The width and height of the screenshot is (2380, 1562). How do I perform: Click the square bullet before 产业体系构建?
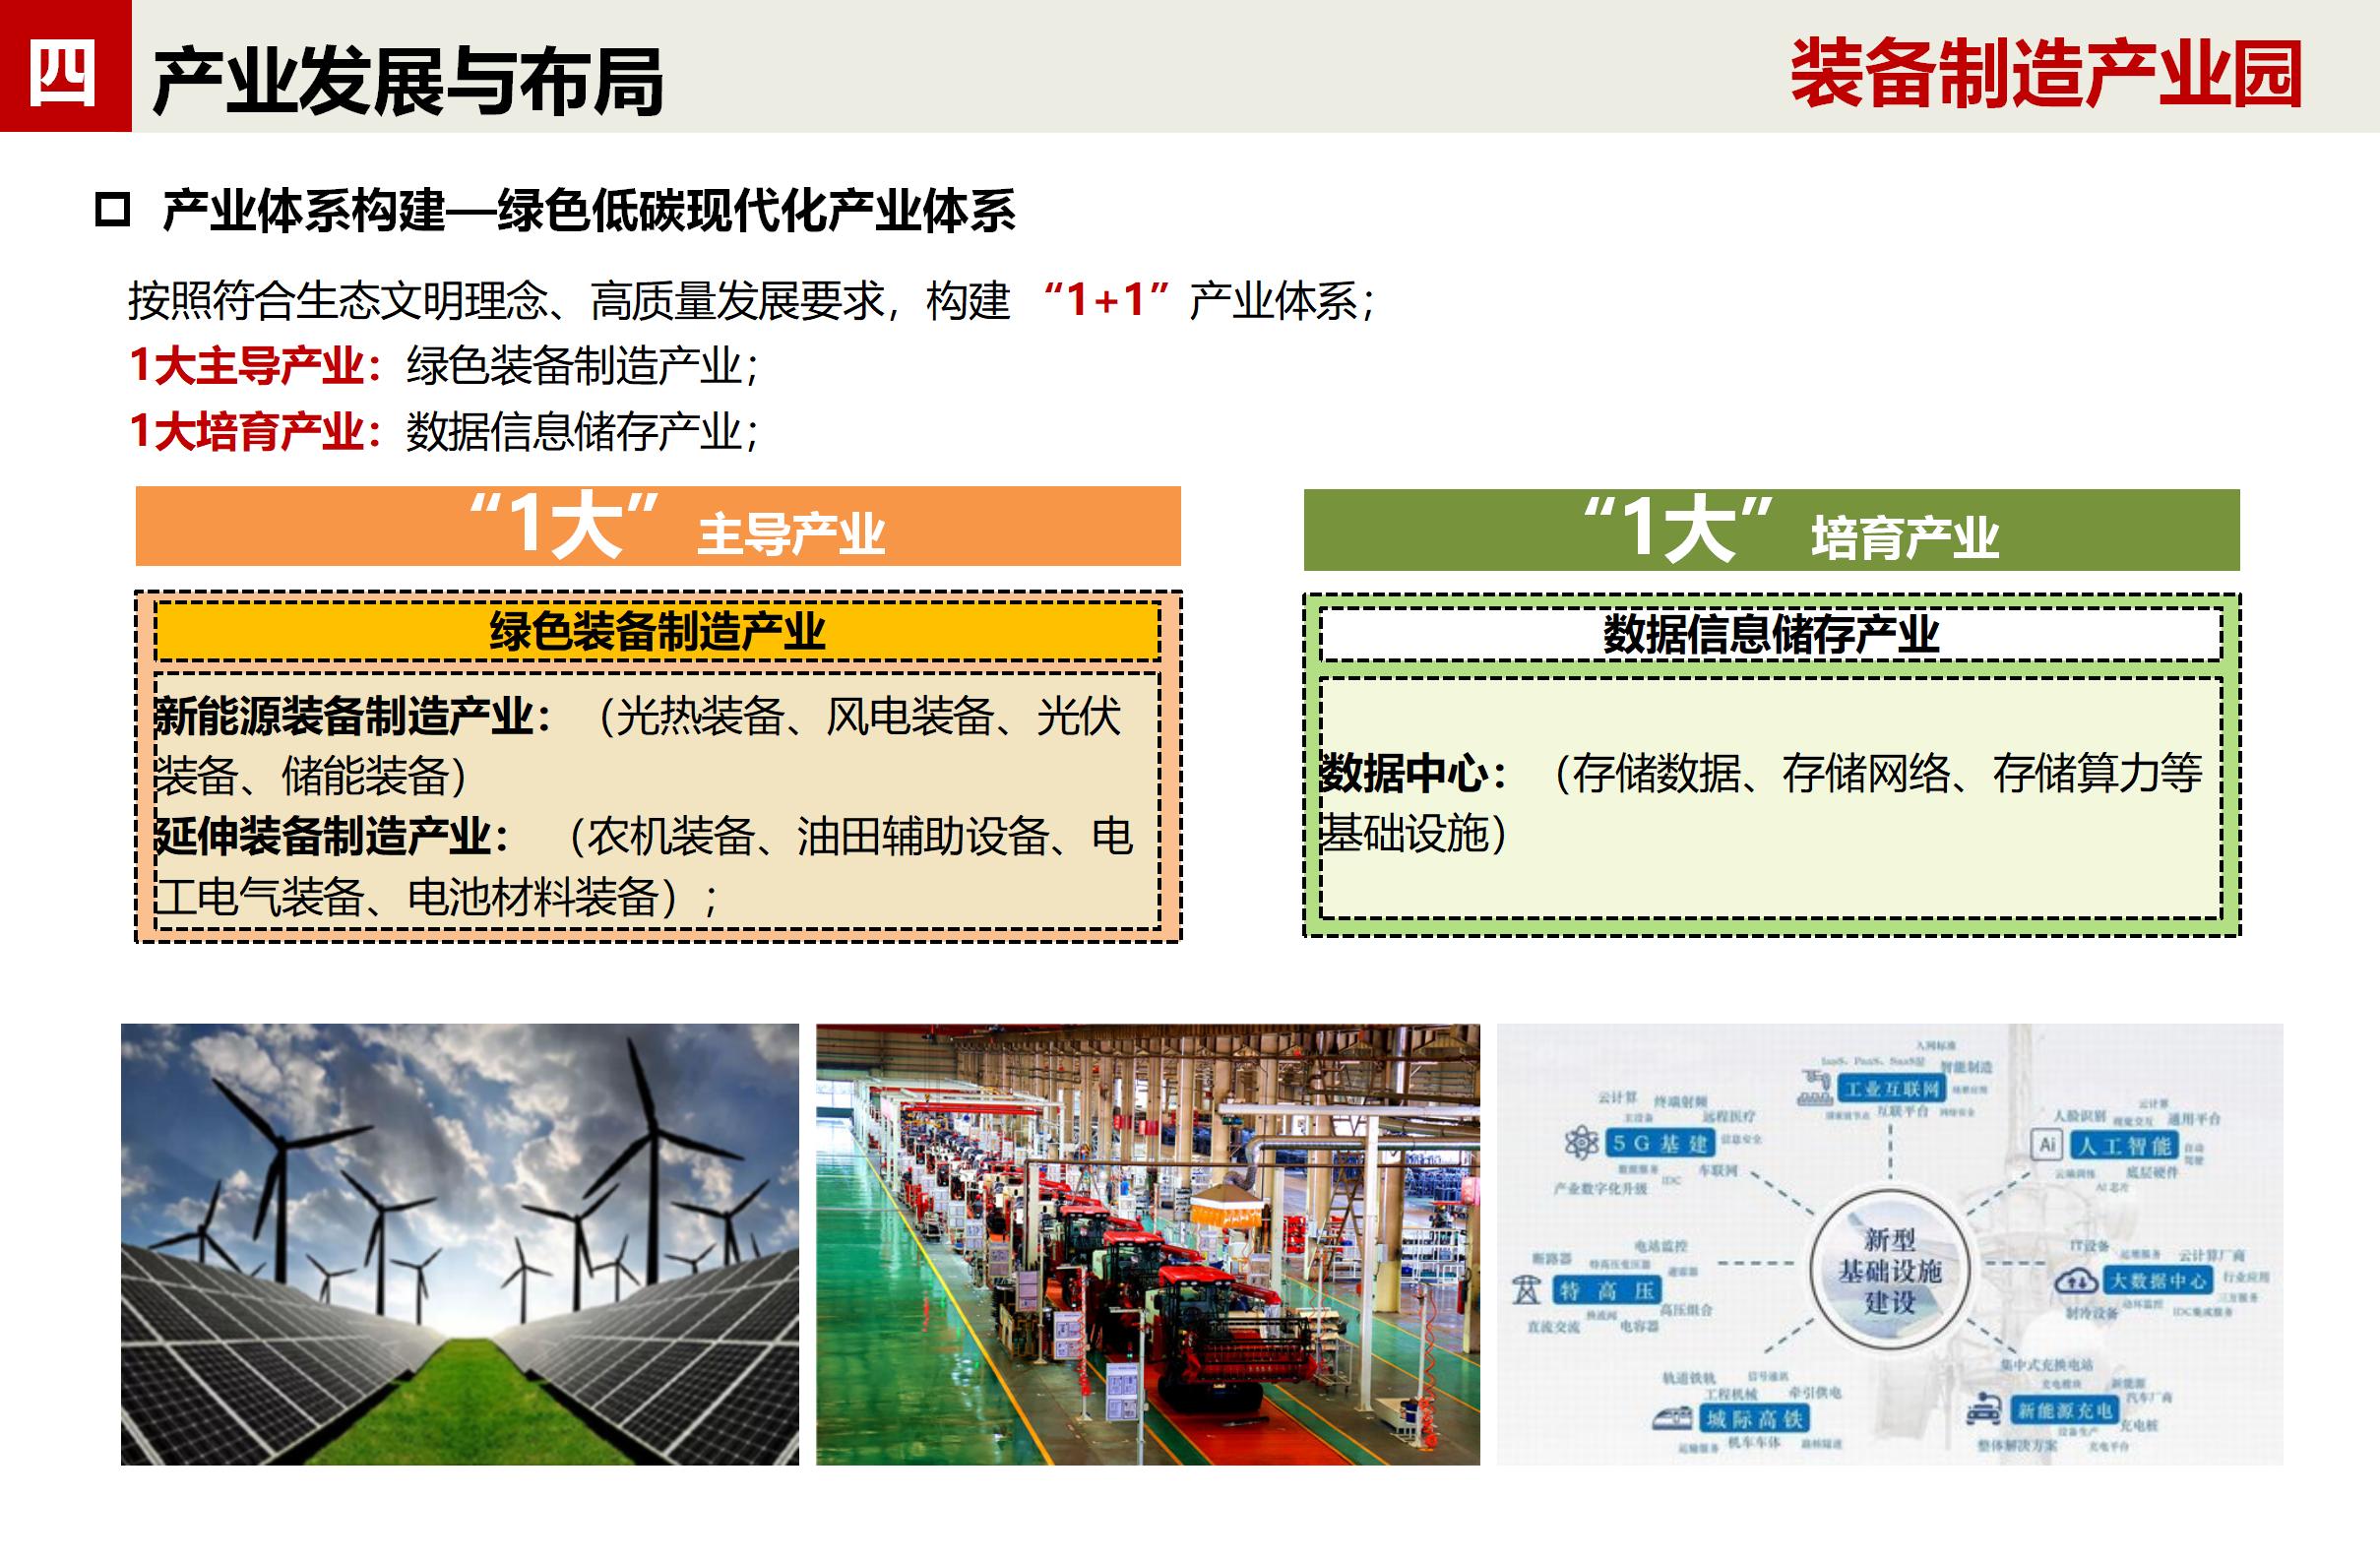[x=112, y=211]
